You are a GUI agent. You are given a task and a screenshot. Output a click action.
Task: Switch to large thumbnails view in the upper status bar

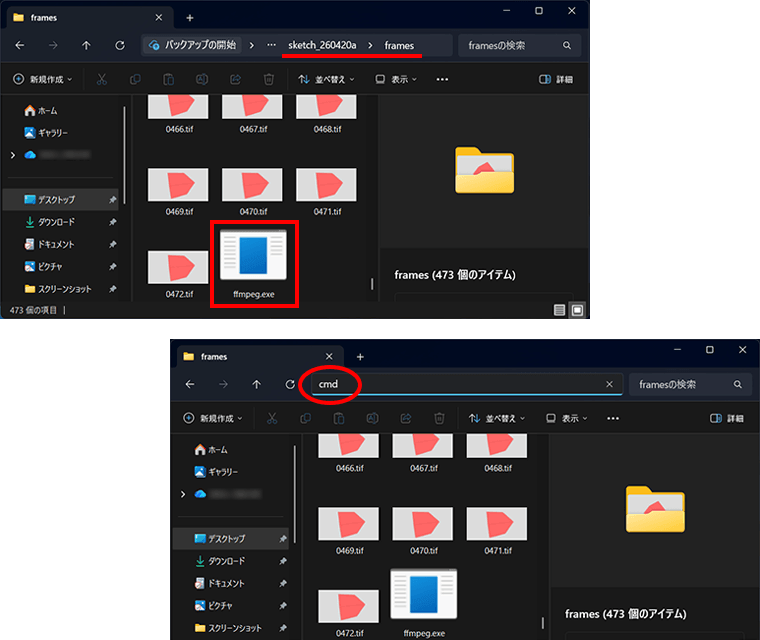point(576,310)
